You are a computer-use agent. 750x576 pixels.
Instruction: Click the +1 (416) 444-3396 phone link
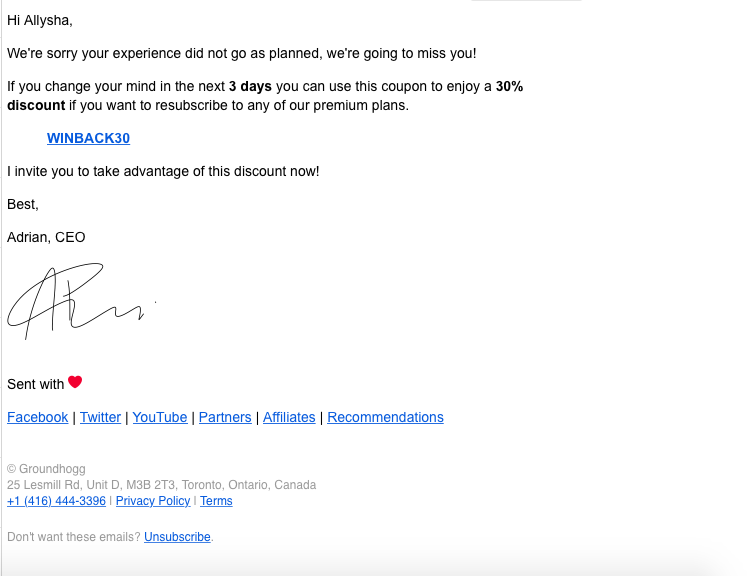[x=56, y=501]
